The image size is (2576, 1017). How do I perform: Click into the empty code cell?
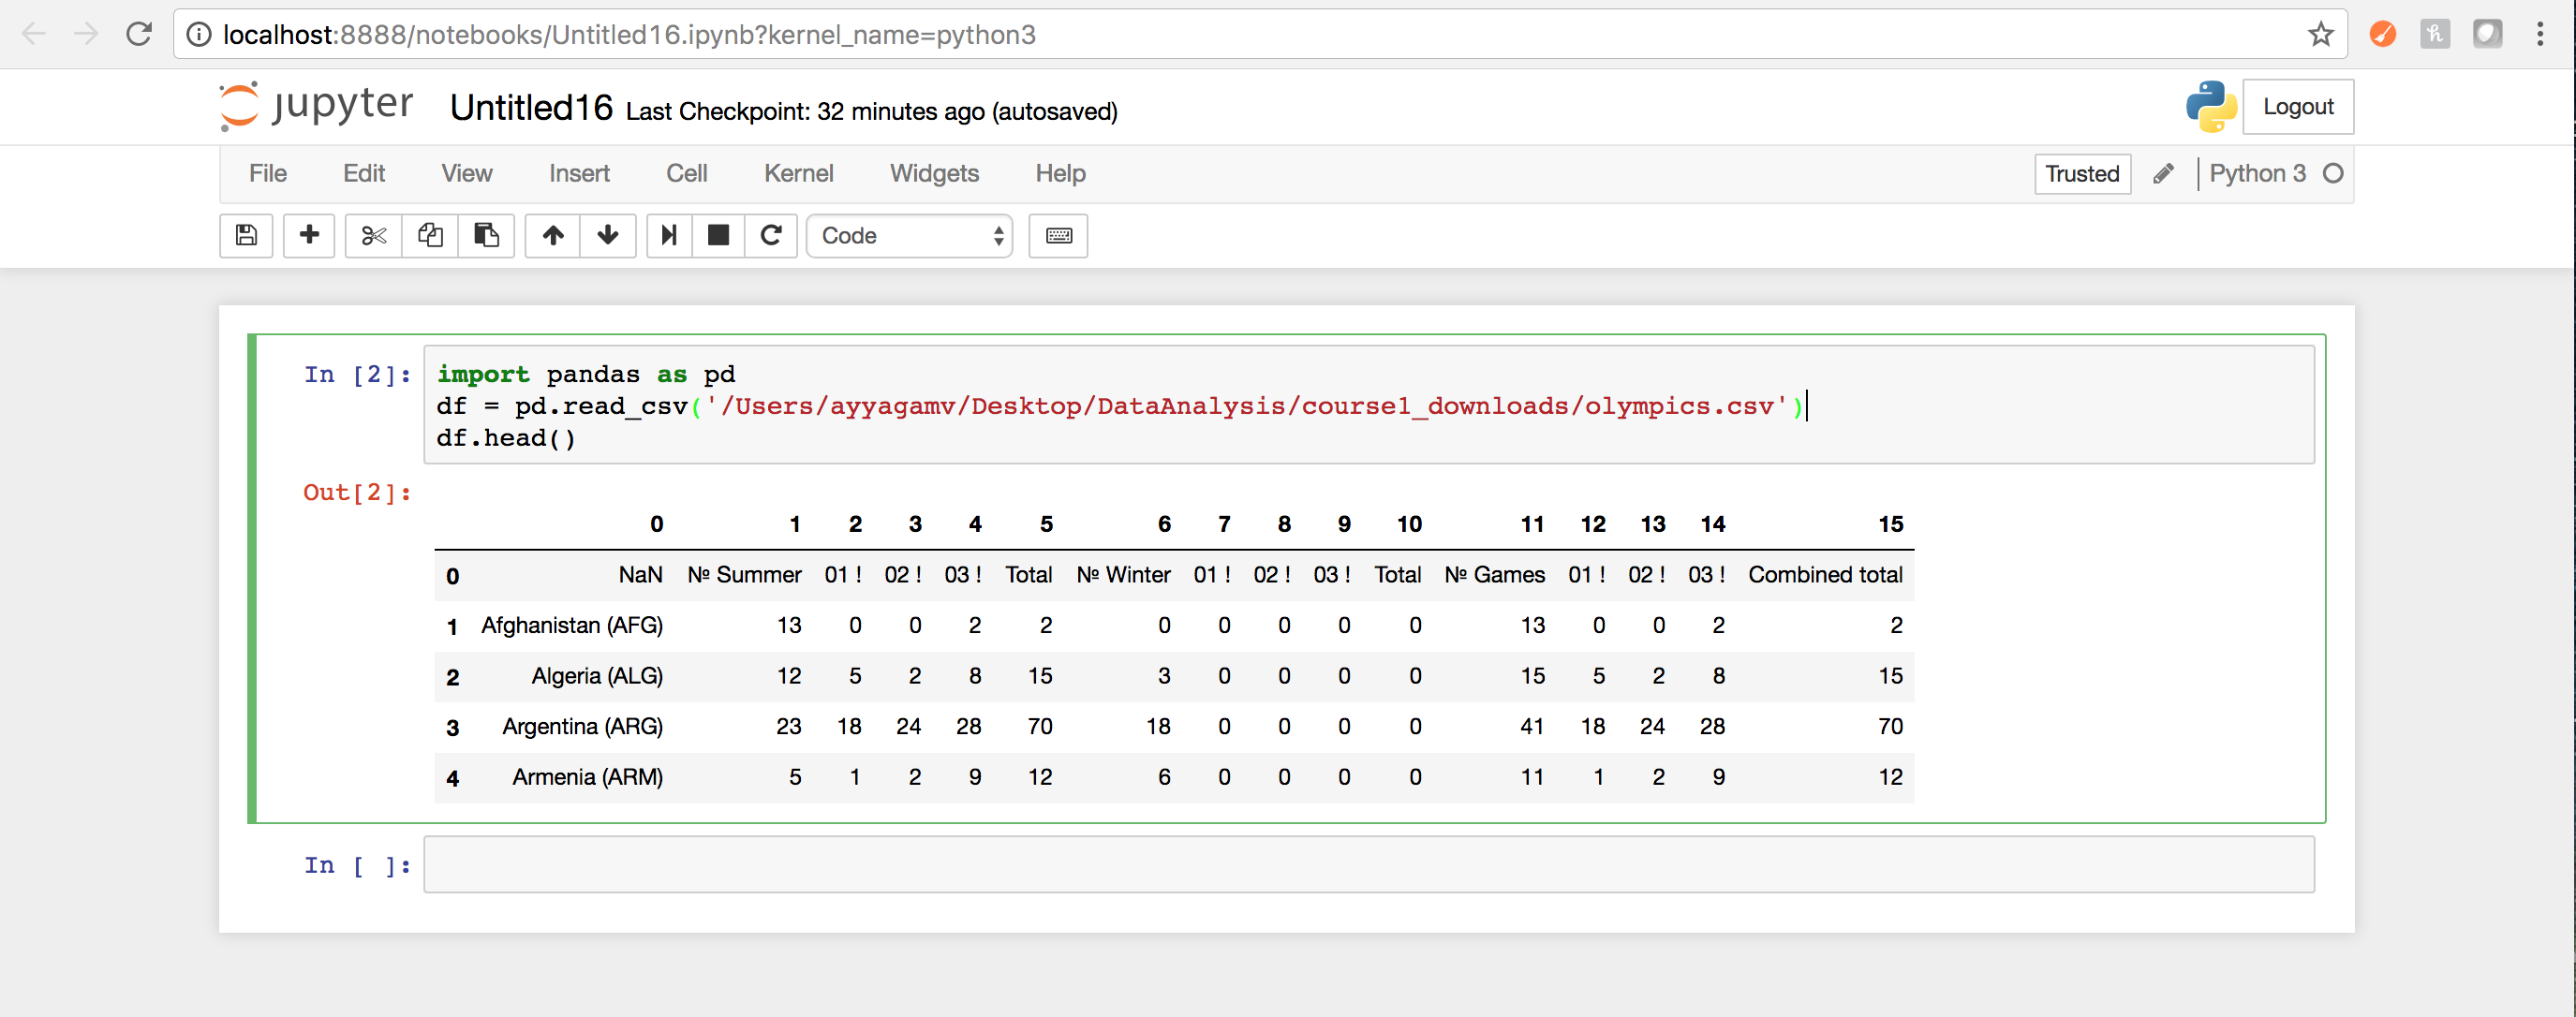pyautogui.click(x=1368, y=864)
